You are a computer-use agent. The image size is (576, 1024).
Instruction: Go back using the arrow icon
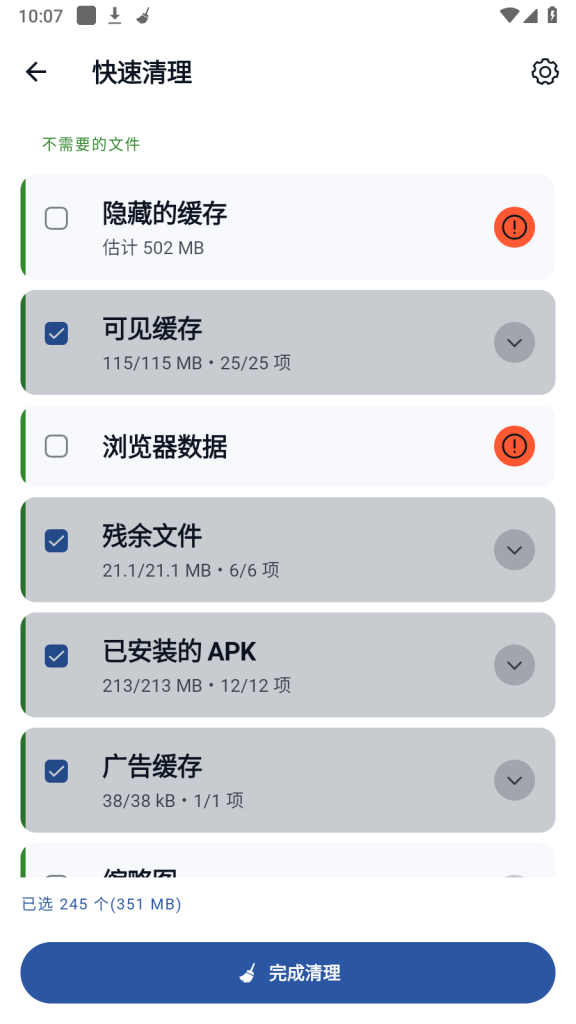tap(37, 72)
